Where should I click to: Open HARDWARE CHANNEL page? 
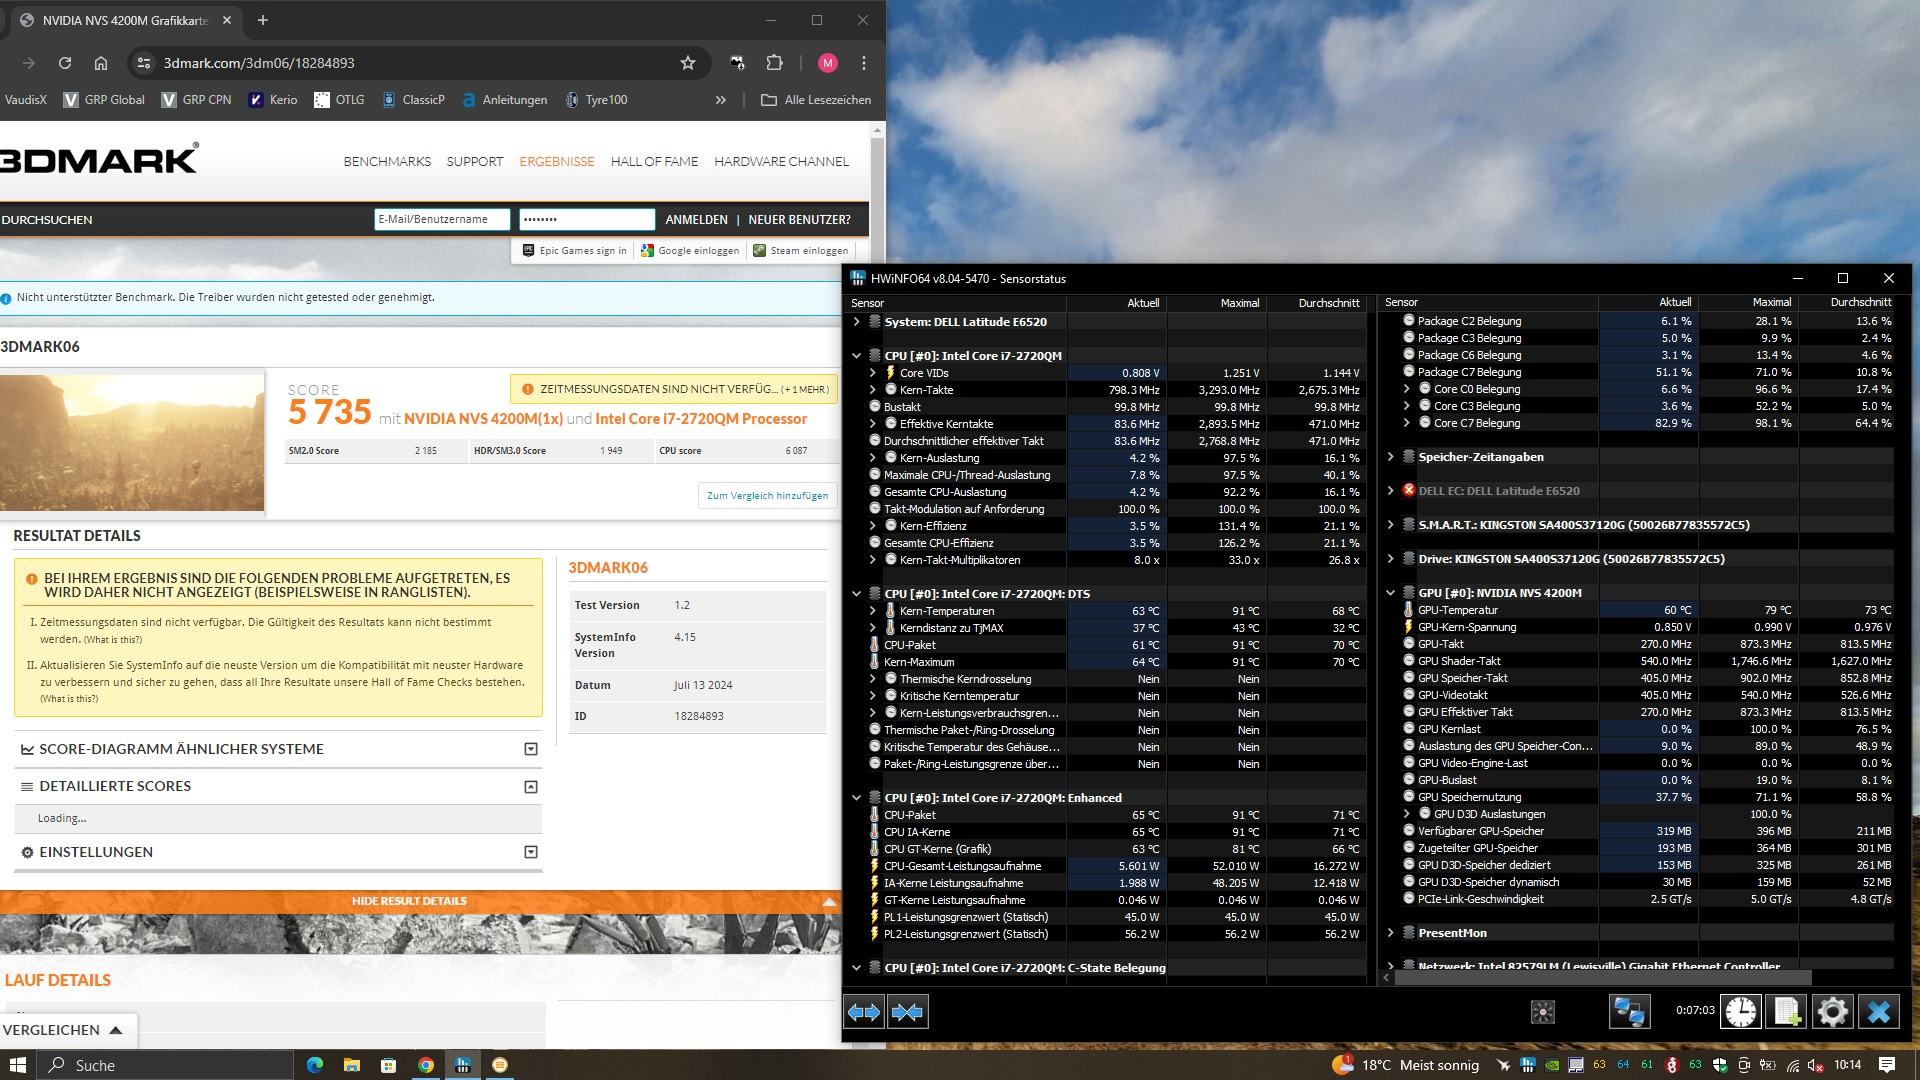(x=781, y=161)
